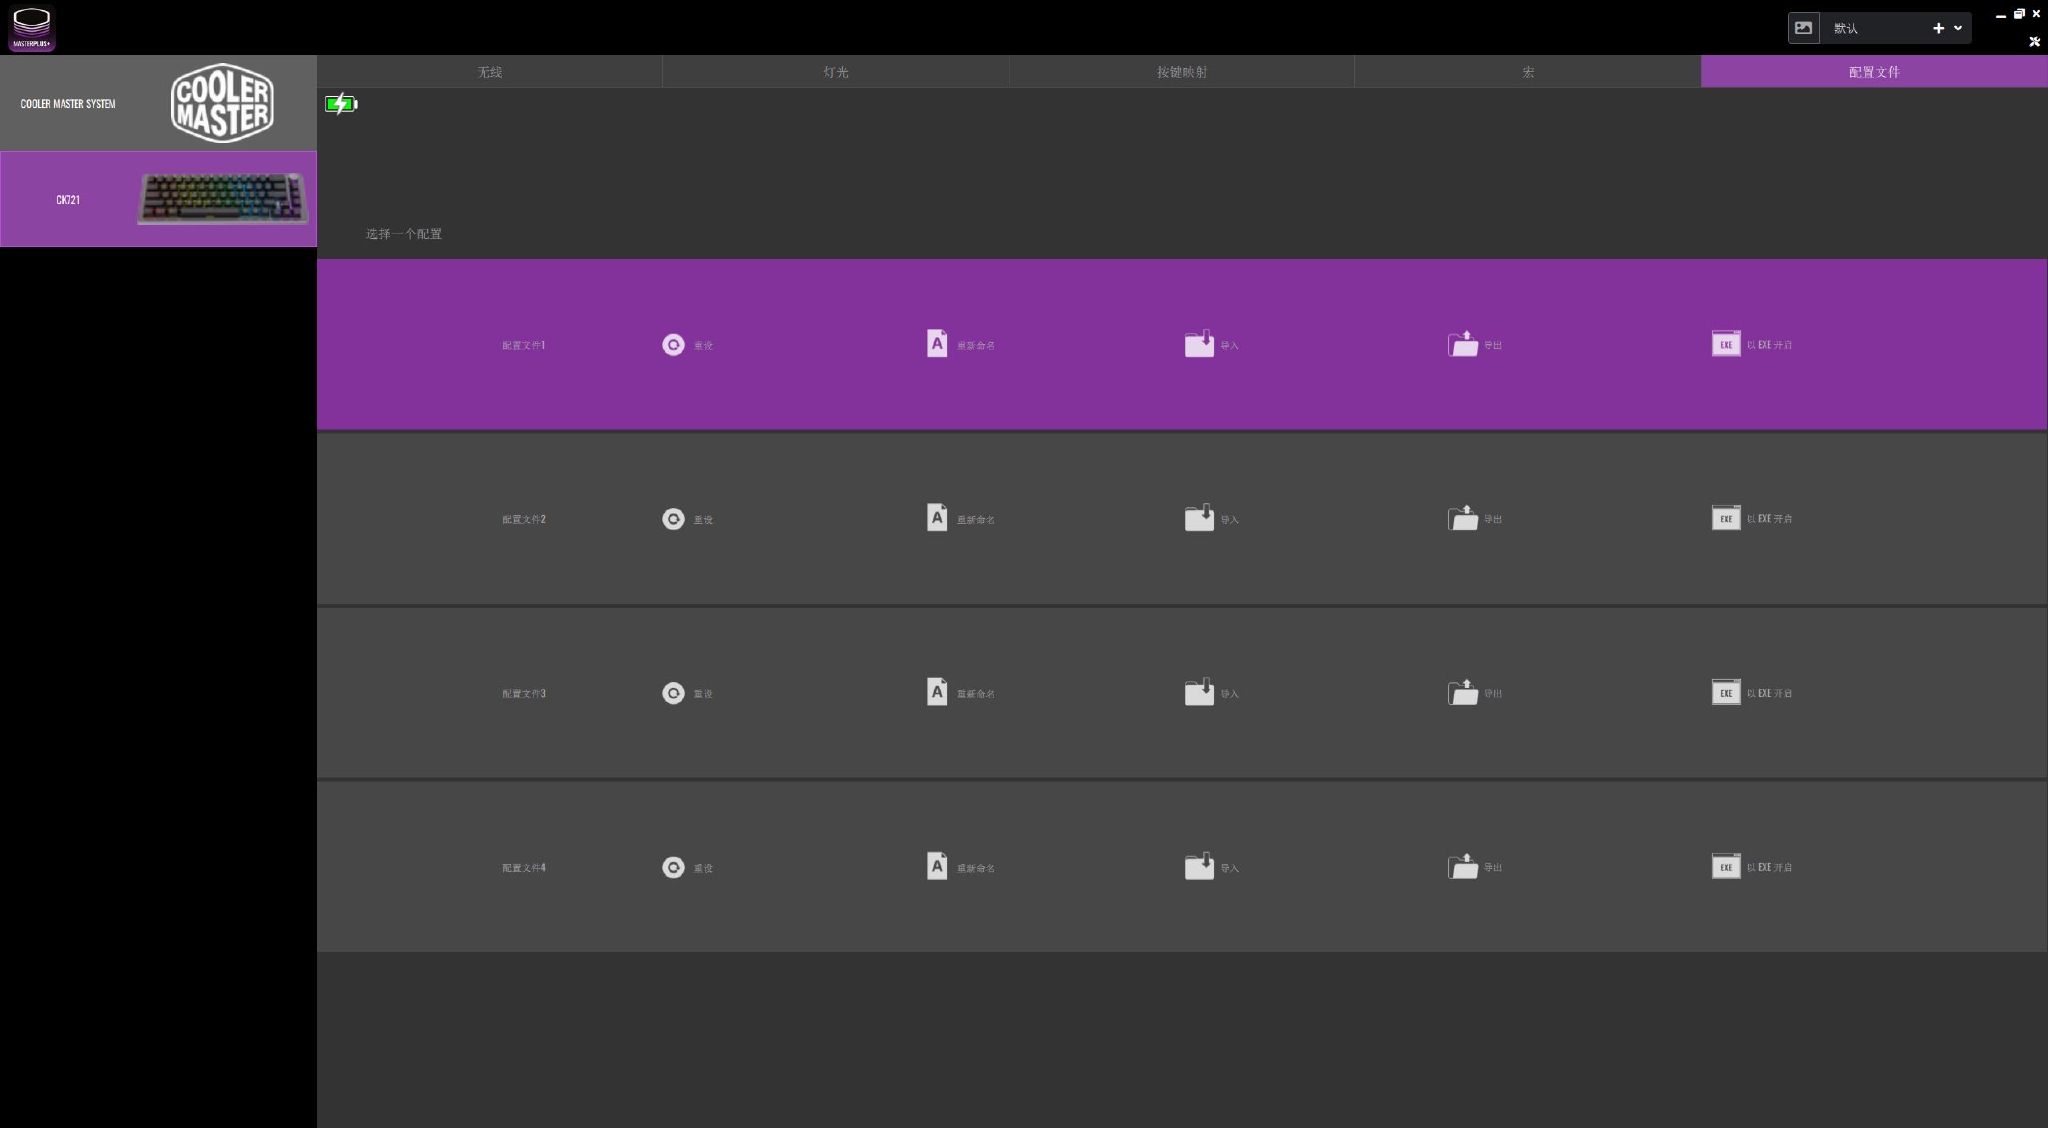2048x1128 pixels.
Task: Click the MasterPlus+ logo icon
Action: [x=32, y=28]
